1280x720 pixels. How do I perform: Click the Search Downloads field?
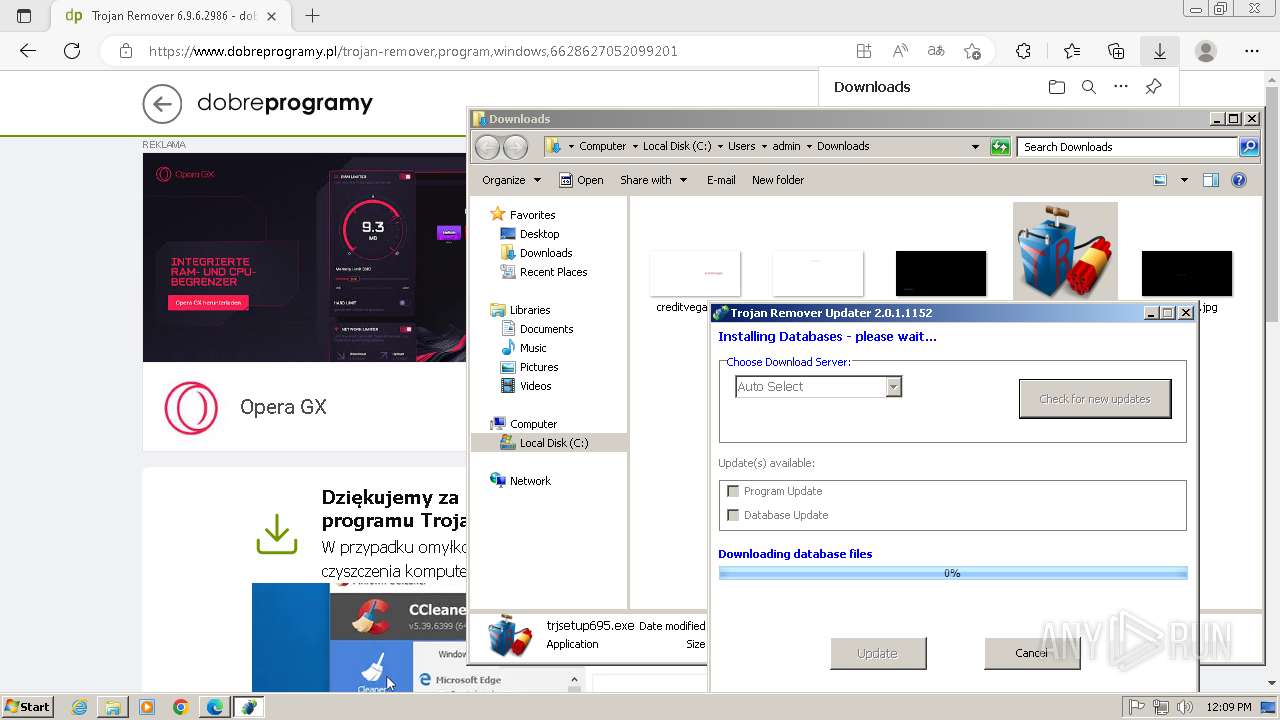(1127, 146)
